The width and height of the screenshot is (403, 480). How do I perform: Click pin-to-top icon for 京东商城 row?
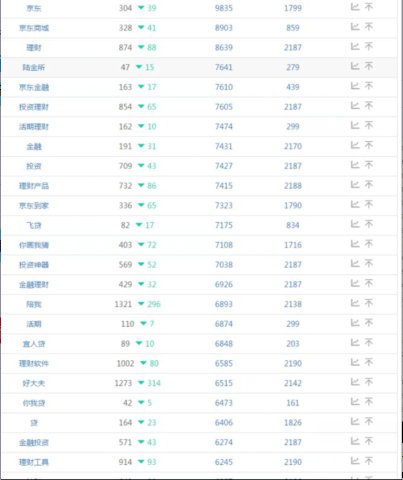pyautogui.click(x=369, y=27)
